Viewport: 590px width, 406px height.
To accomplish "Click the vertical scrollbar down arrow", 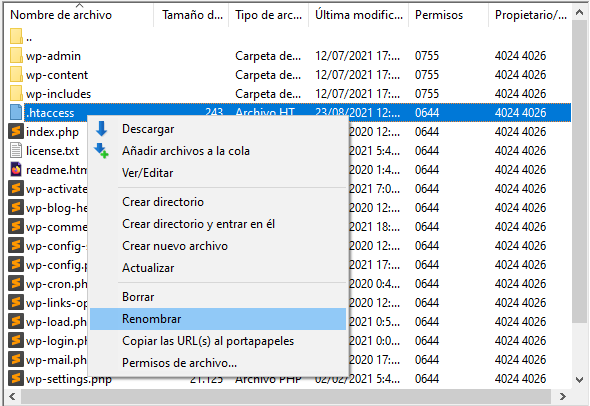I will point(579,380).
